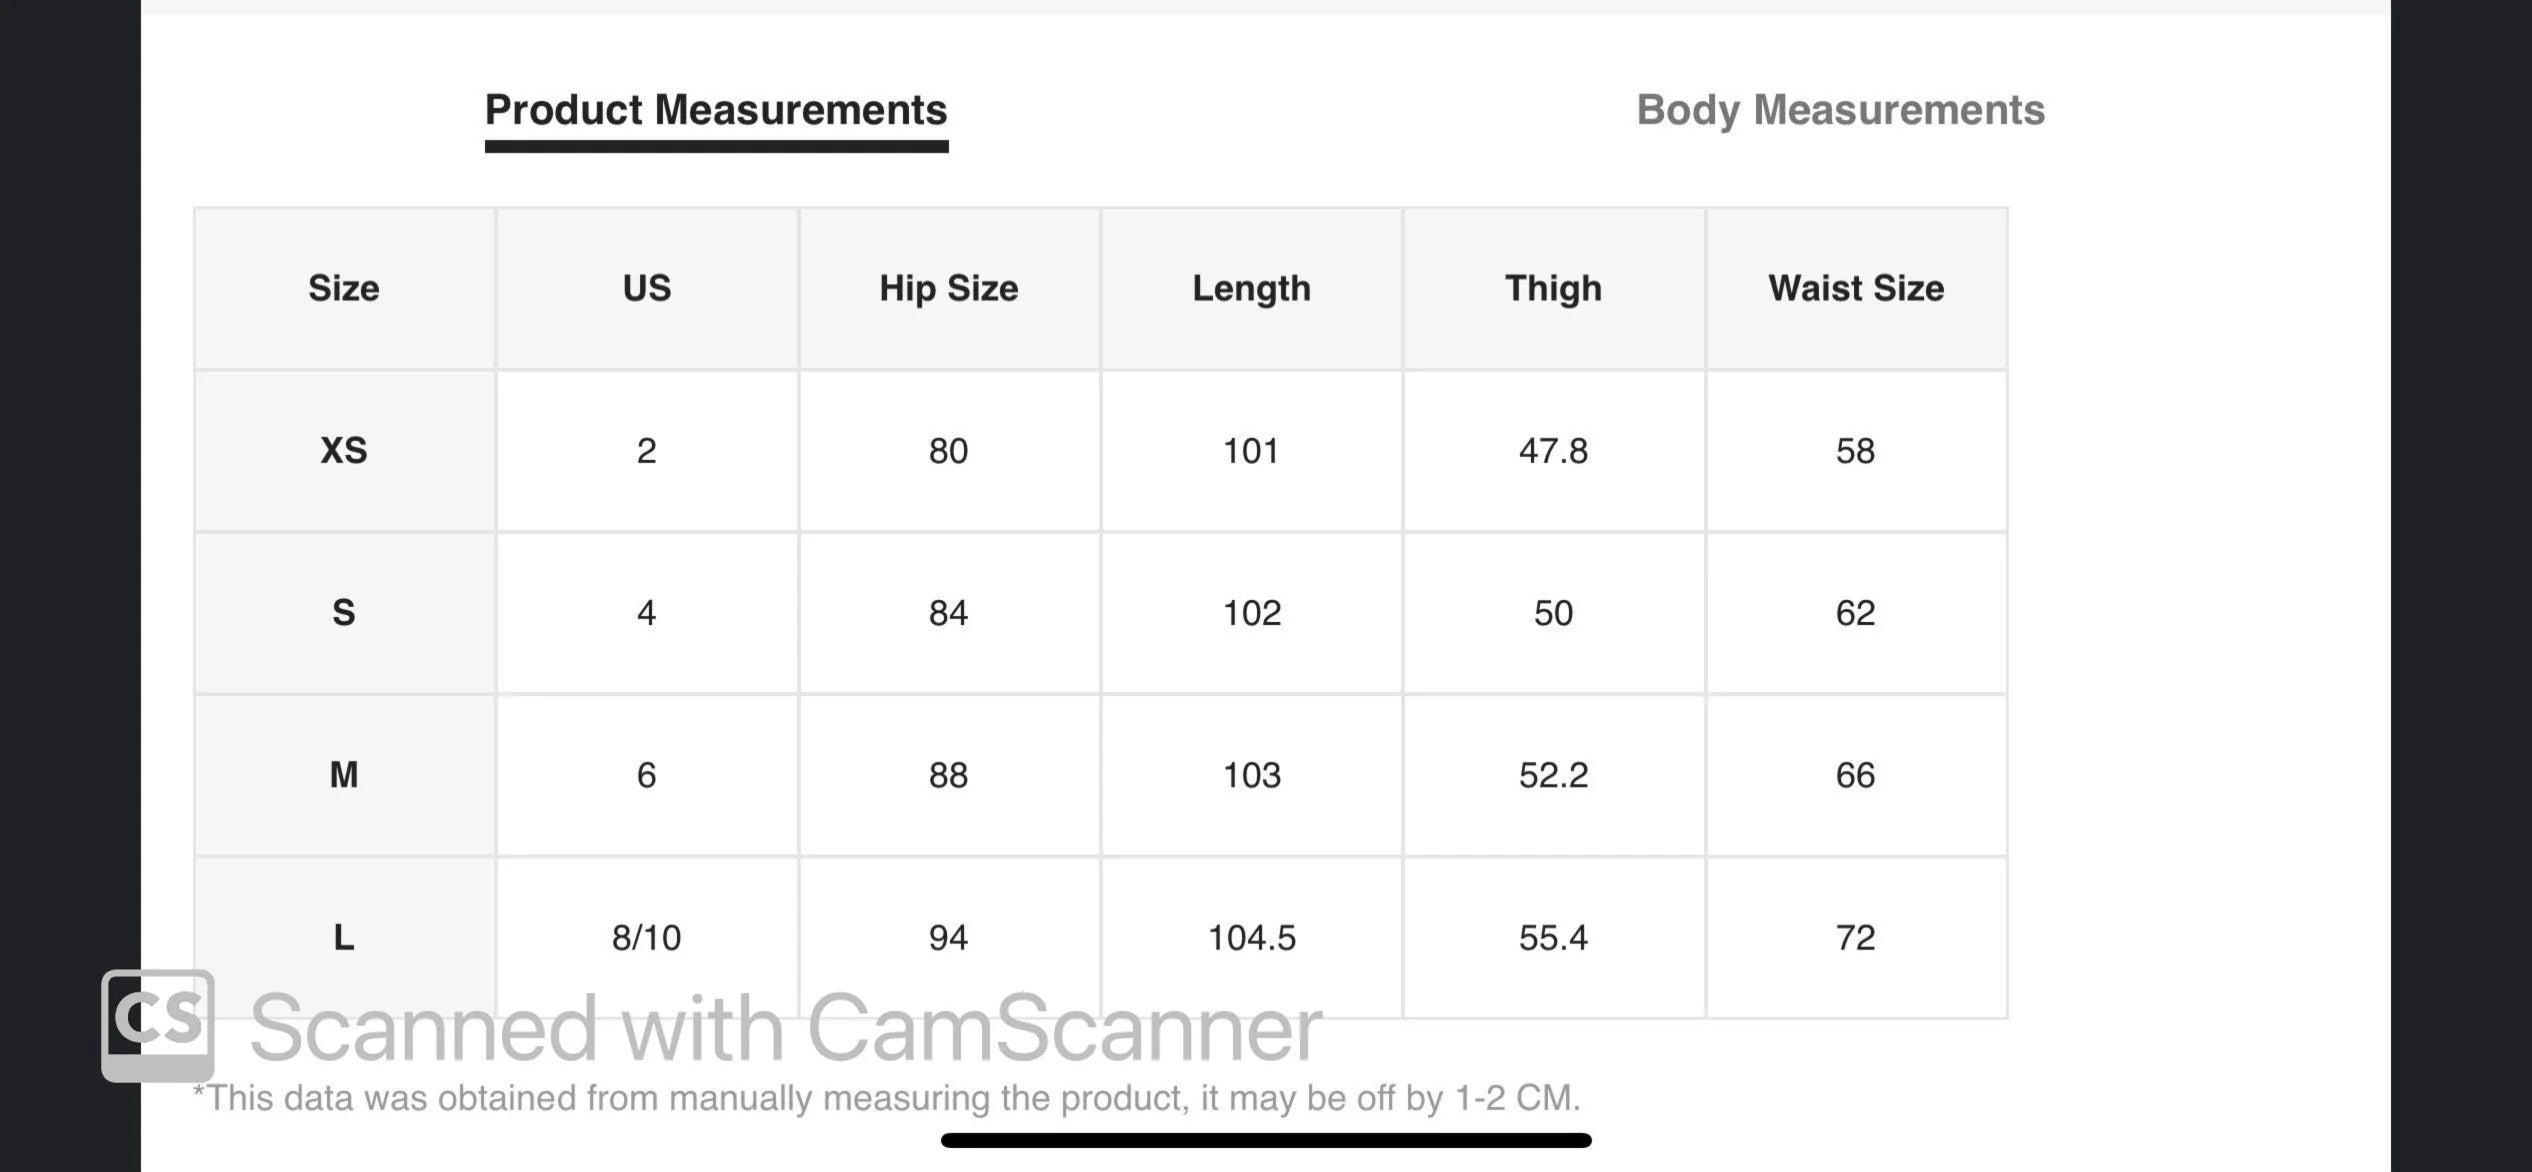
Task: Select the Product Measurements tab
Action: [716, 110]
